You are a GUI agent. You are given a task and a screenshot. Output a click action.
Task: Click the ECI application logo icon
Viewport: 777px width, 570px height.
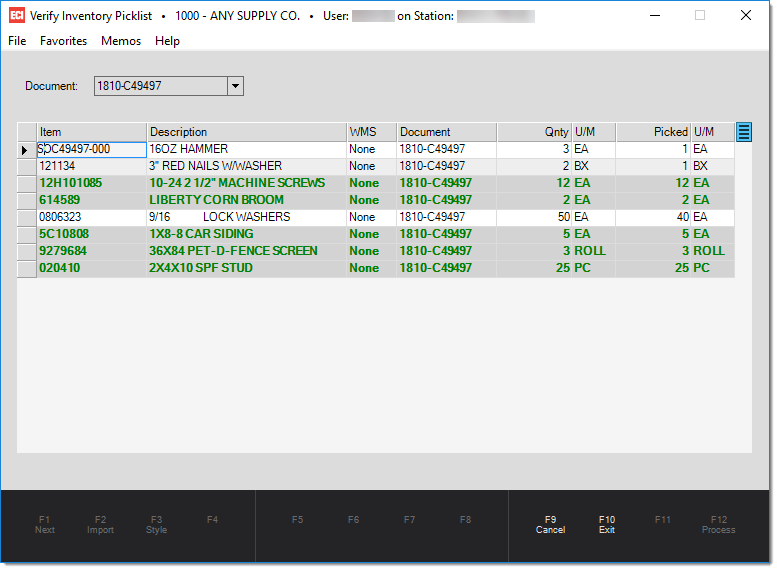(x=17, y=15)
